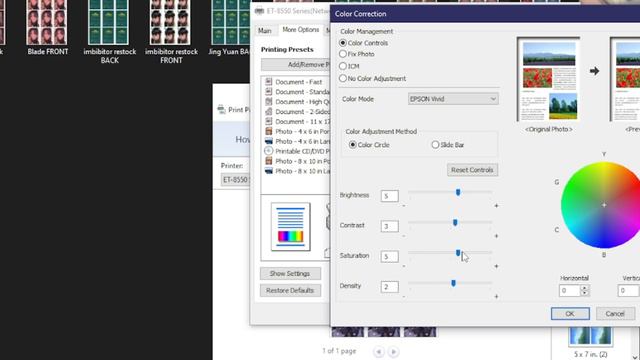Click the minus sign beside Saturation slider
The image size is (640, 360).
point(404,266)
